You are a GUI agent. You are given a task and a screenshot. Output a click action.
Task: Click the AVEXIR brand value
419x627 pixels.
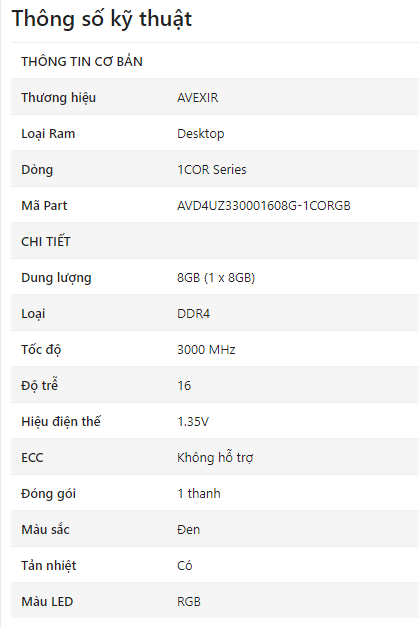tap(198, 98)
